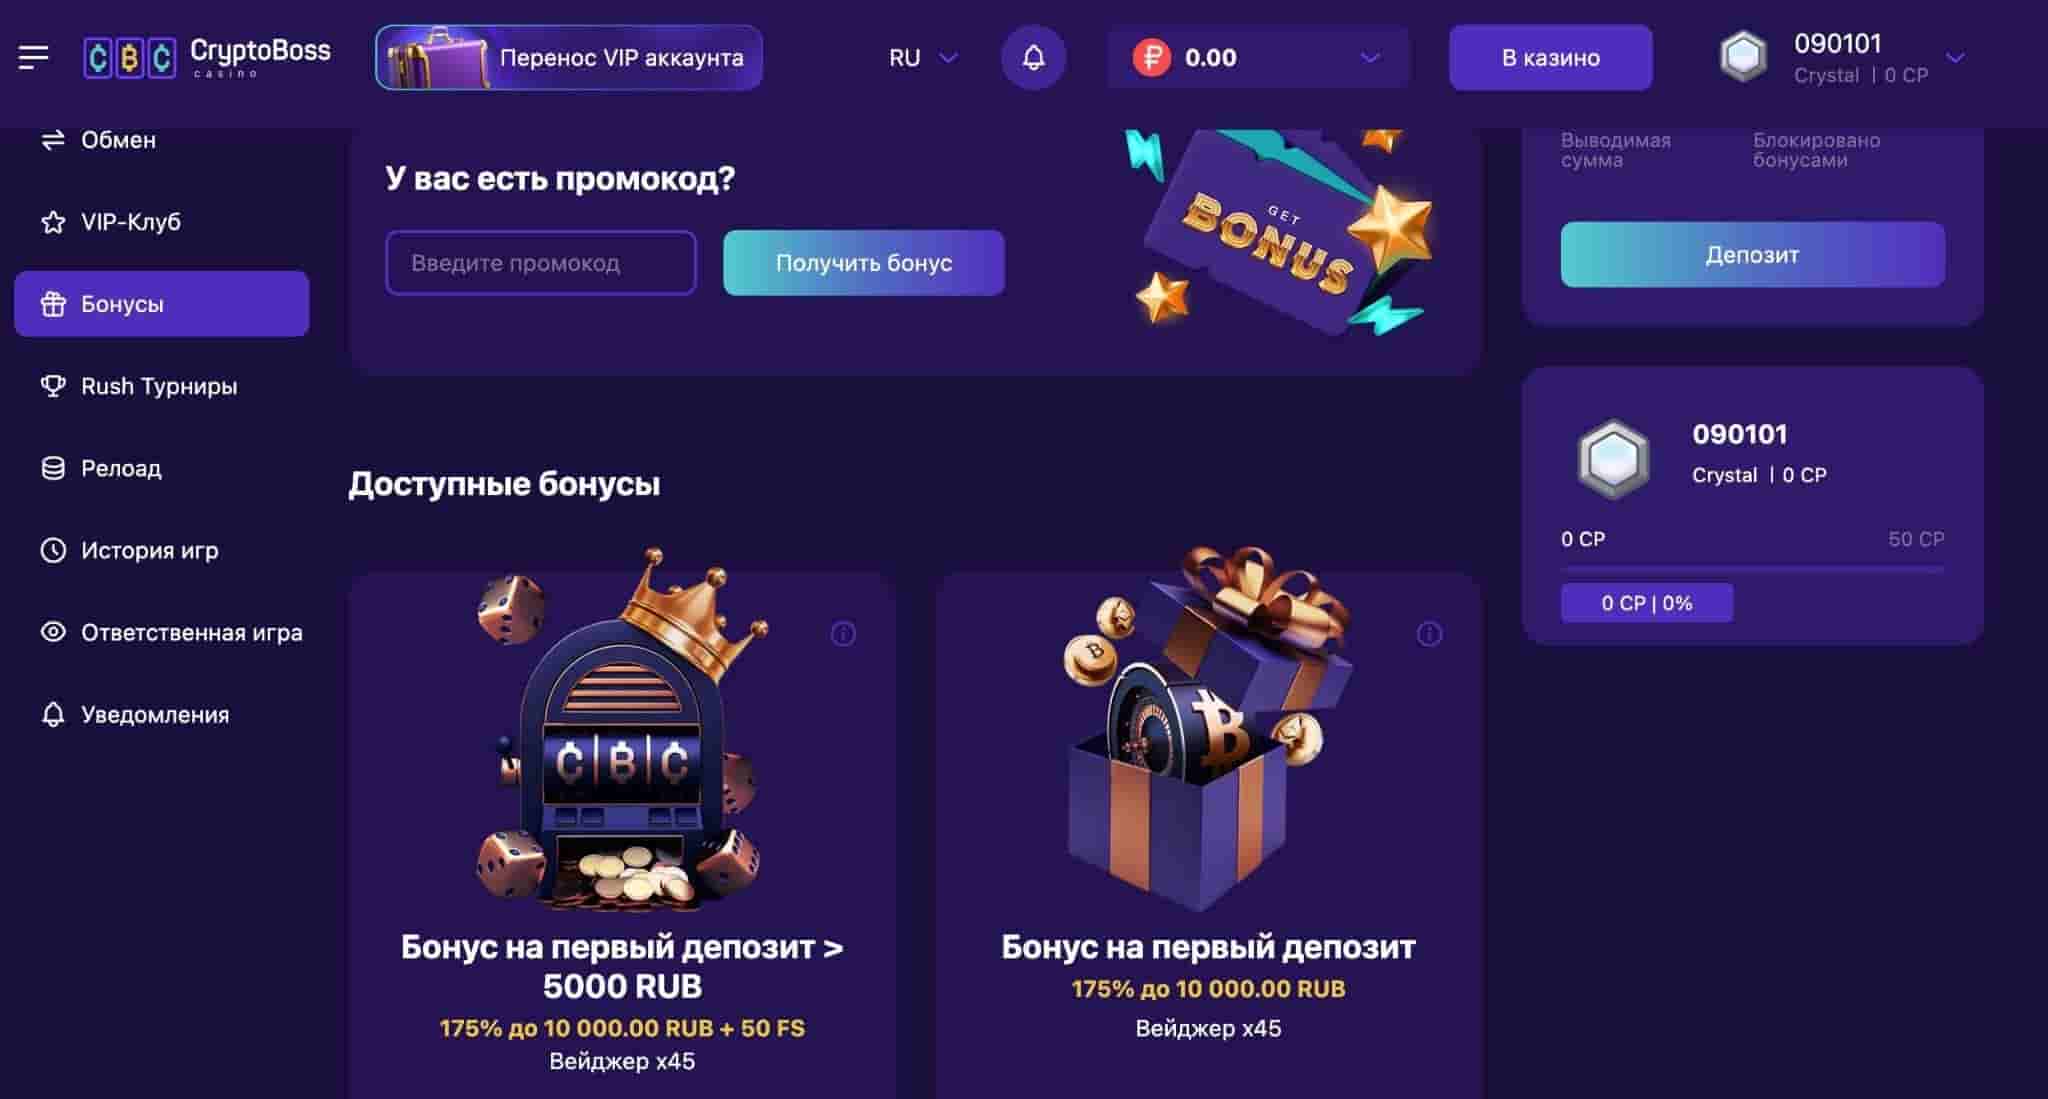Expand the RU language dropdown

click(x=923, y=58)
